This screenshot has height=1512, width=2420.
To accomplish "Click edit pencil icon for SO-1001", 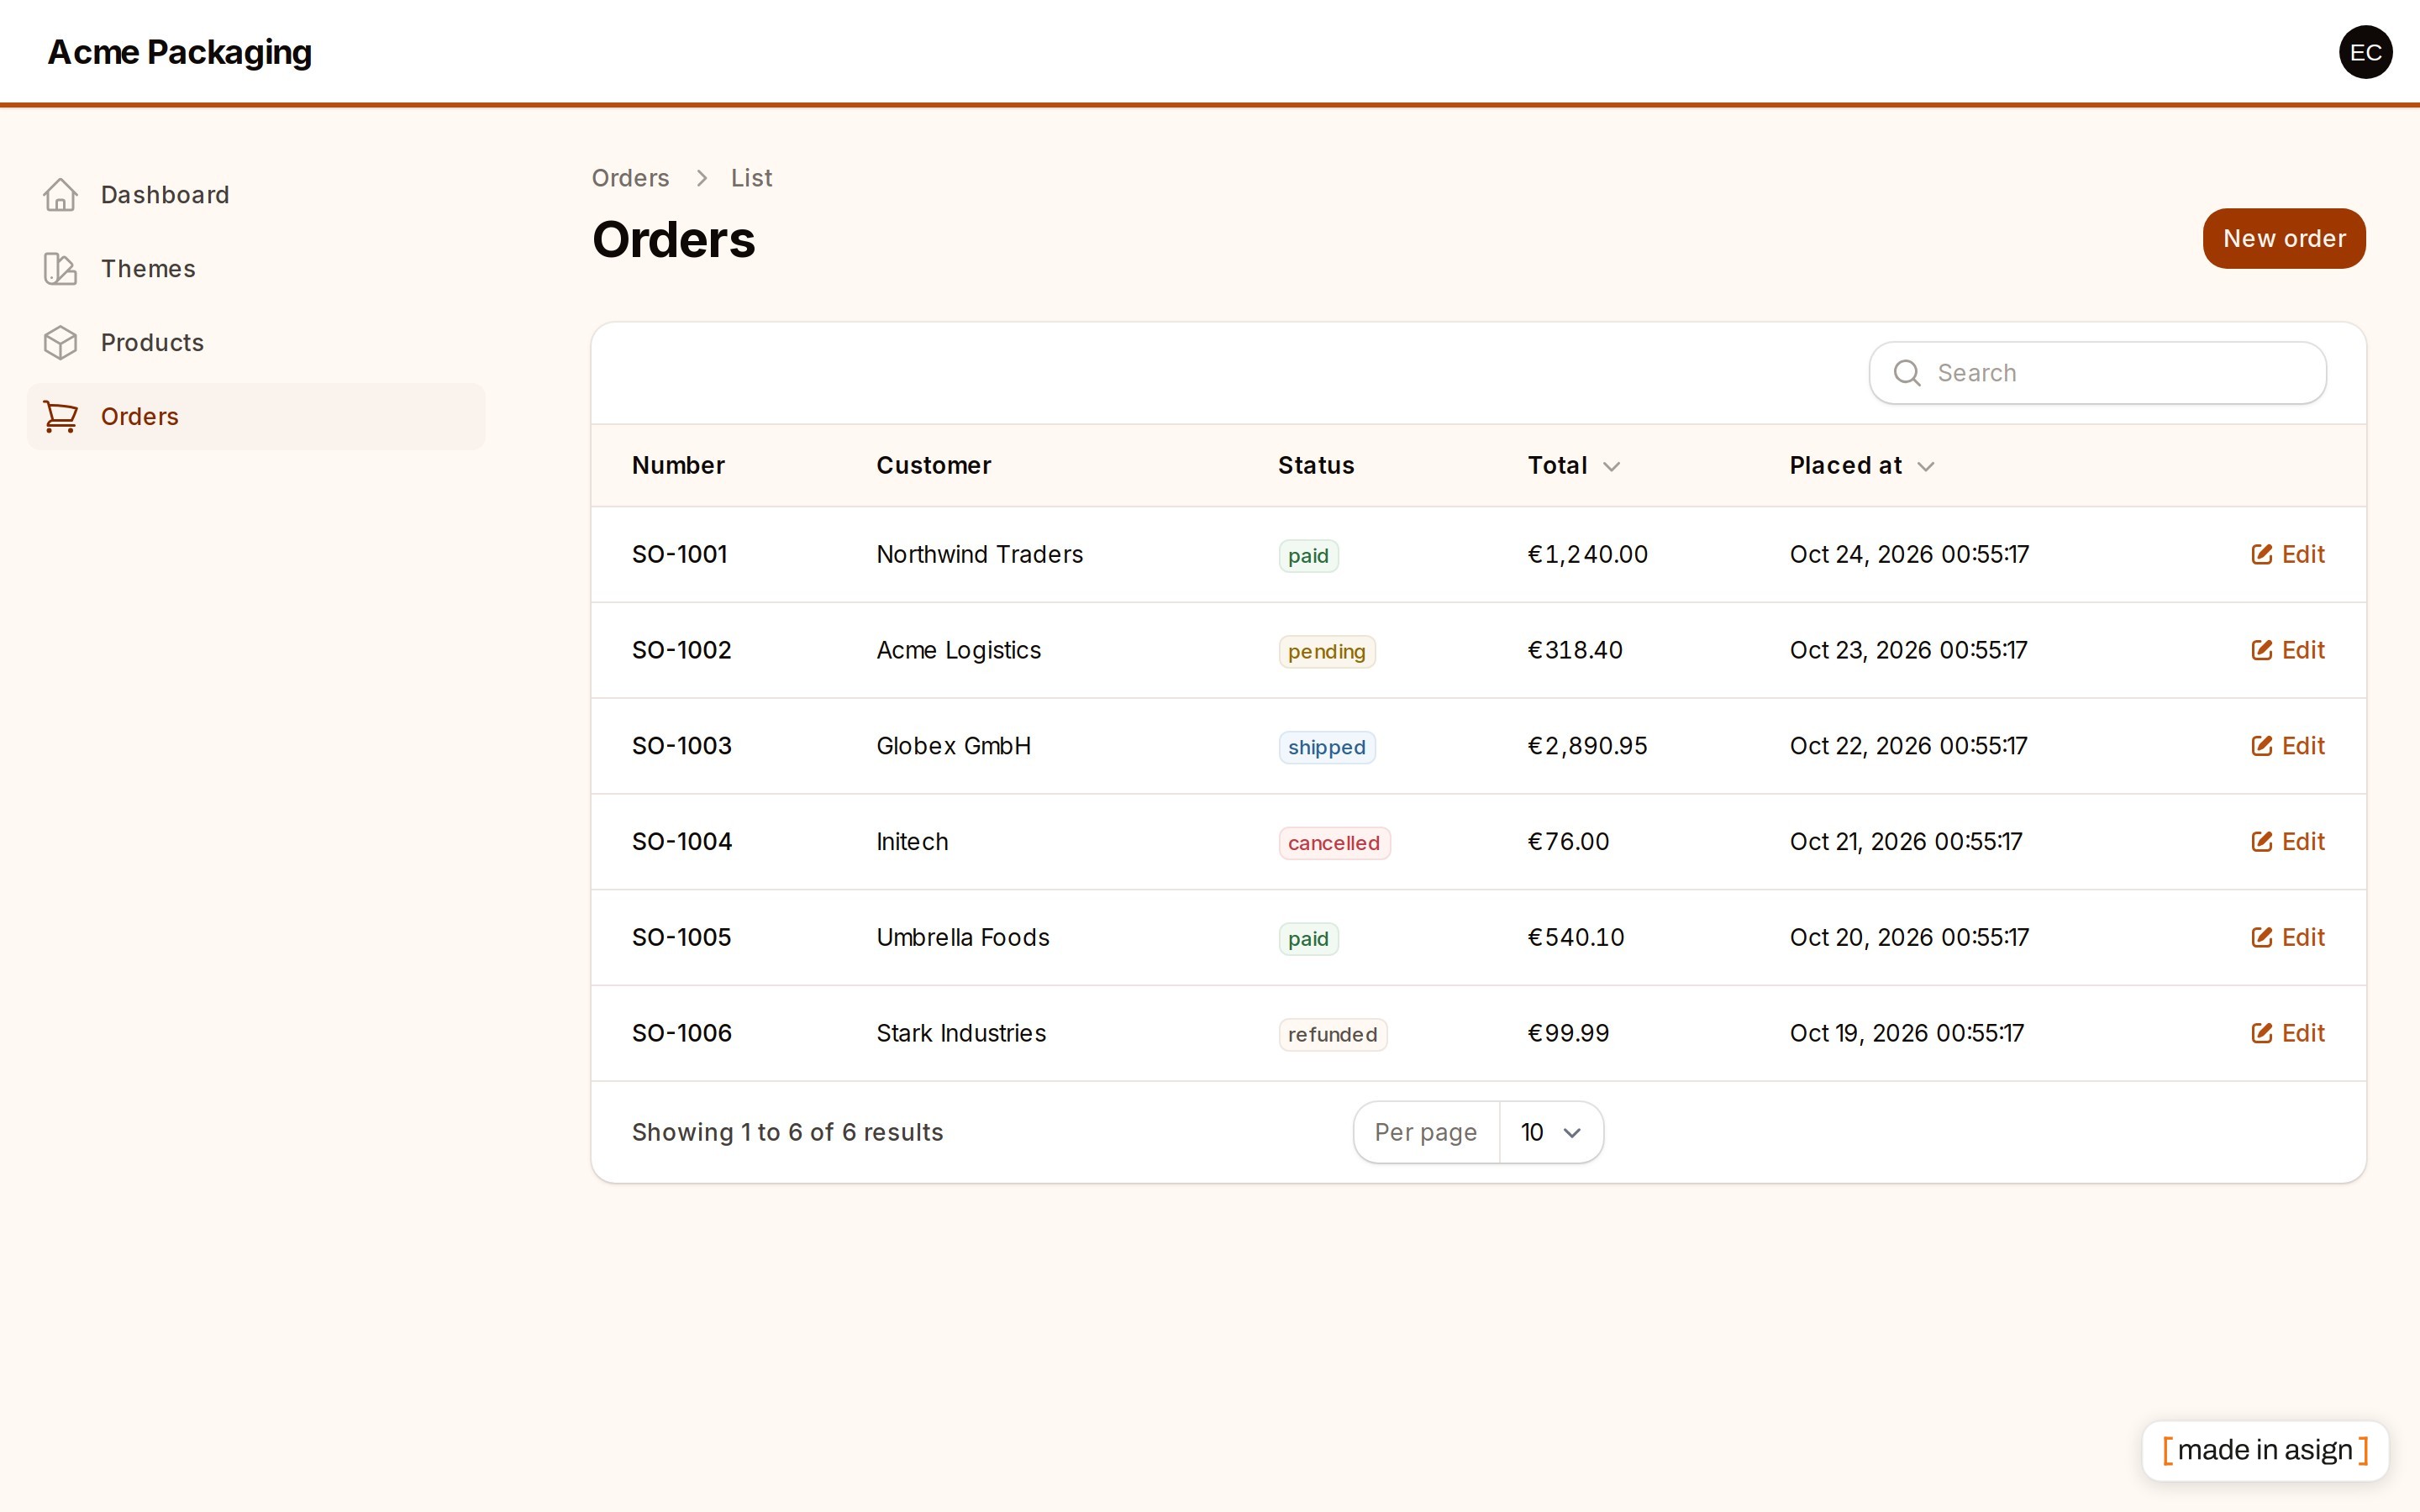I will (2261, 554).
